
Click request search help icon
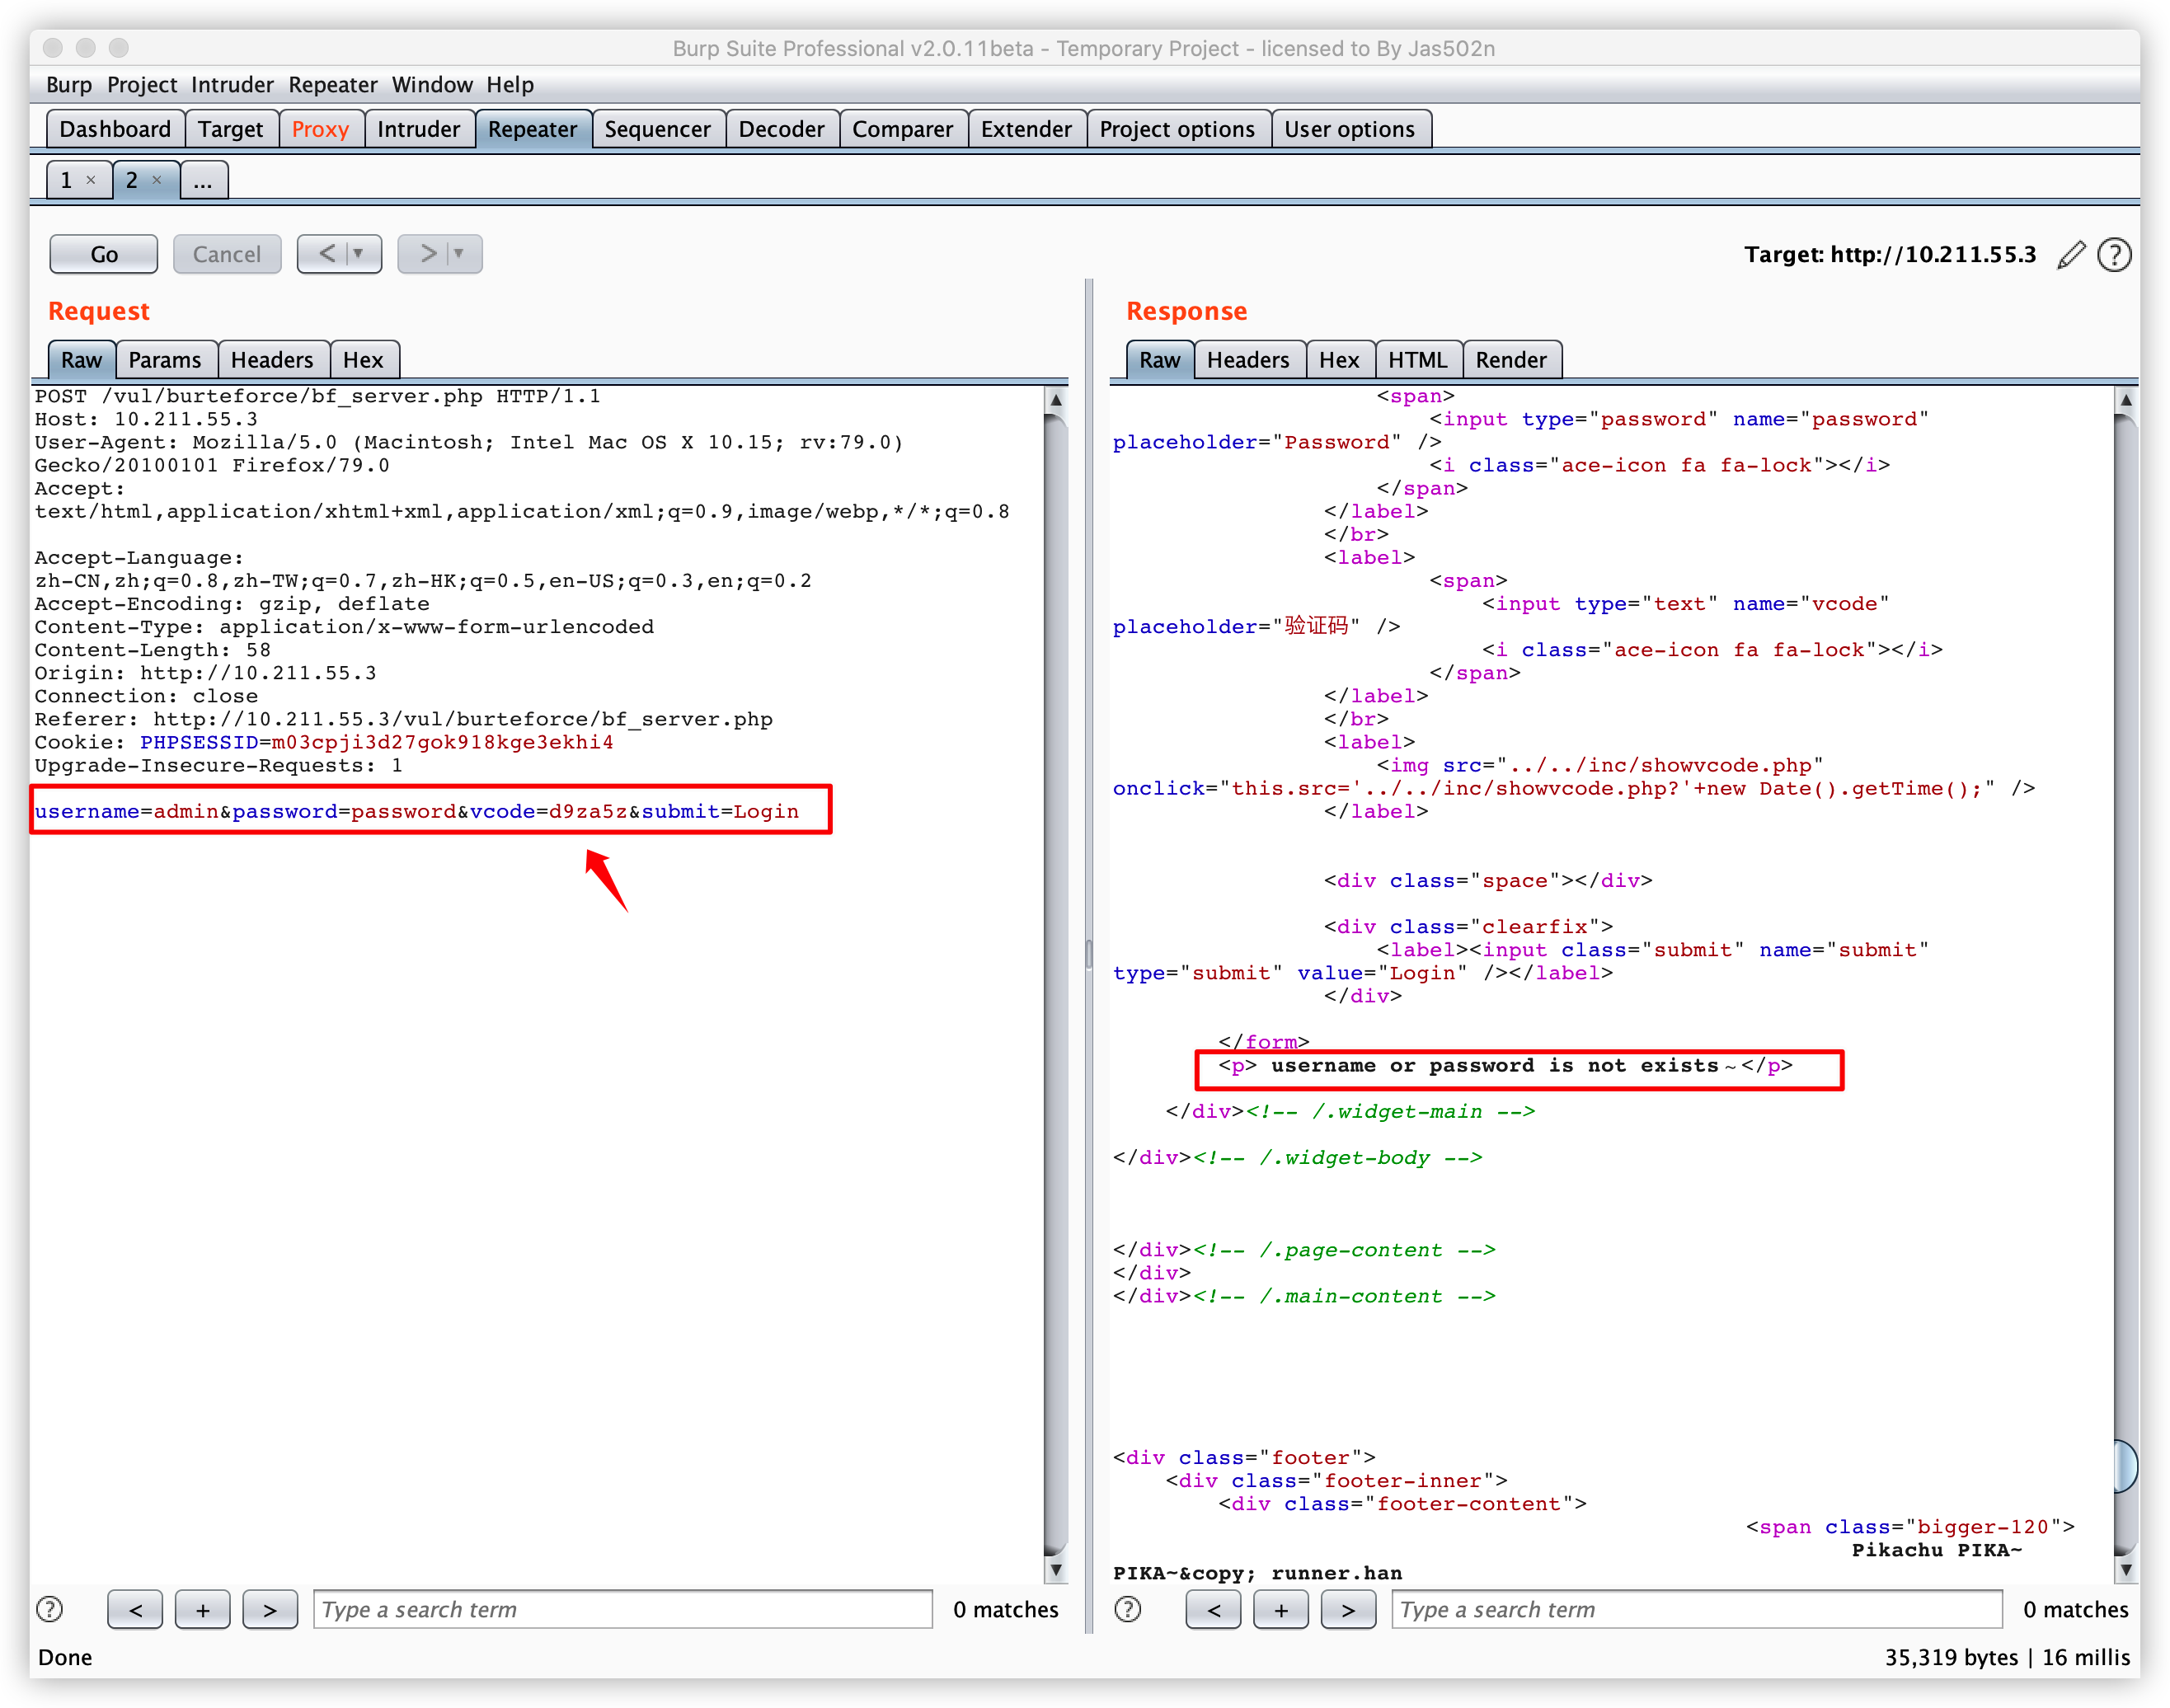49,1609
